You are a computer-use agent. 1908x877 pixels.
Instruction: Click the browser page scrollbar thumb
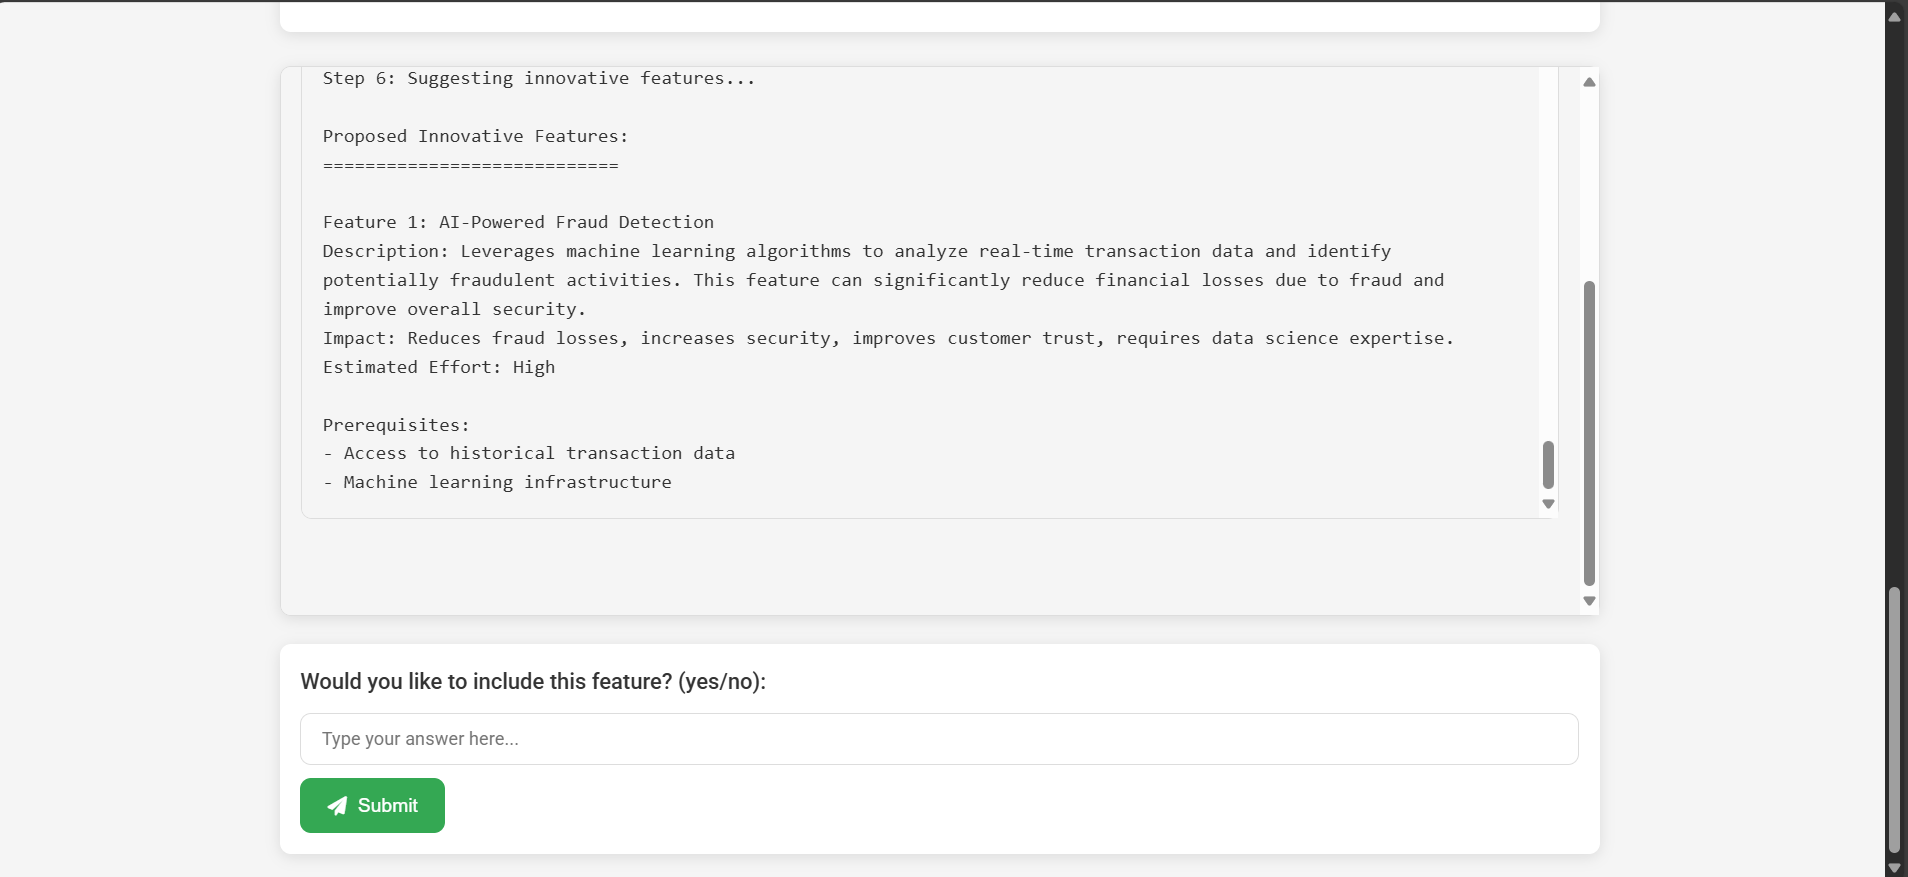coord(1894,720)
